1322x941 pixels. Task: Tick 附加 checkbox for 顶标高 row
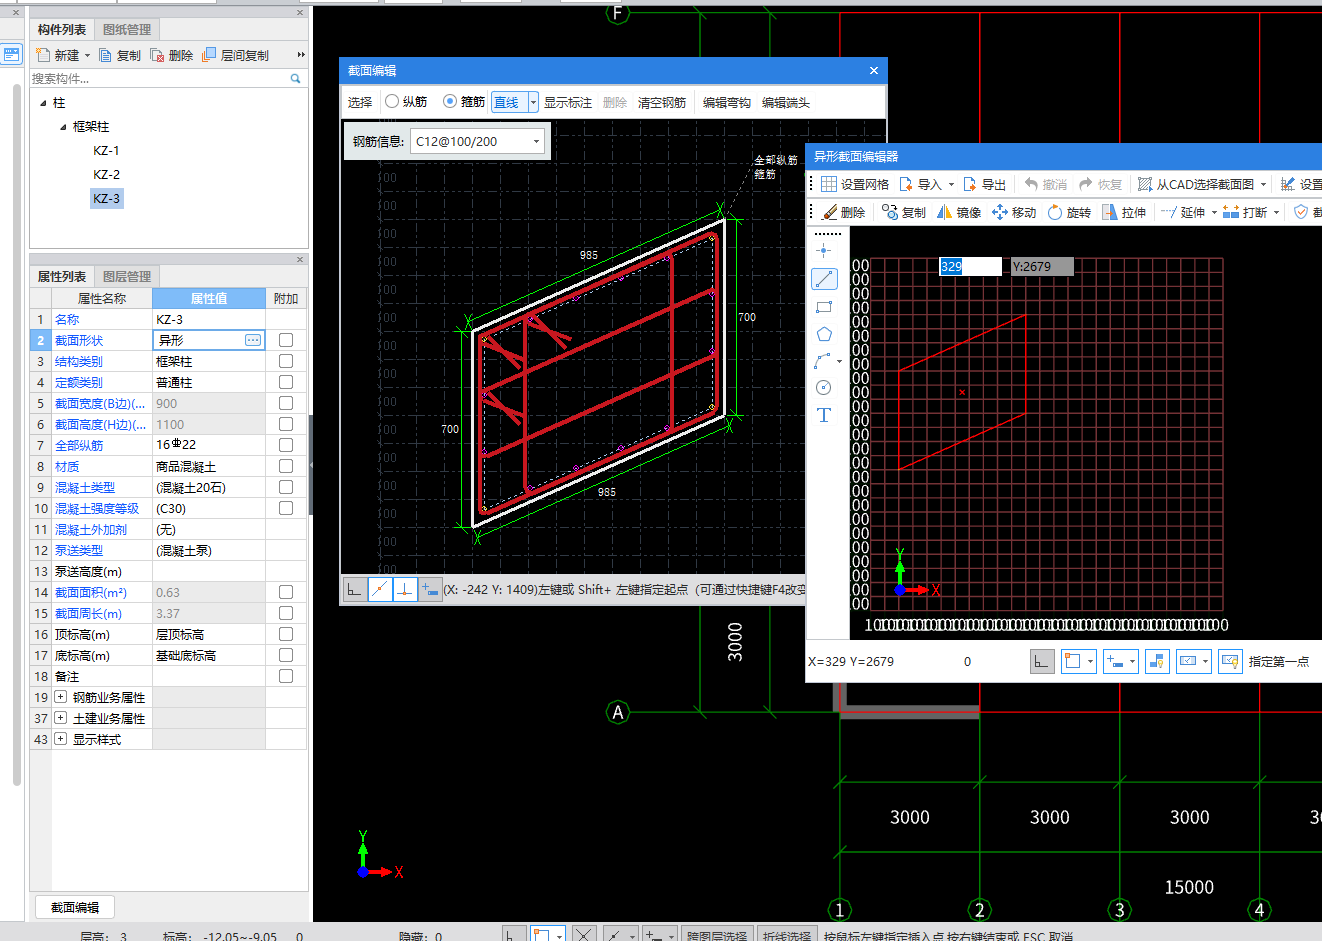tap(286, 634)
